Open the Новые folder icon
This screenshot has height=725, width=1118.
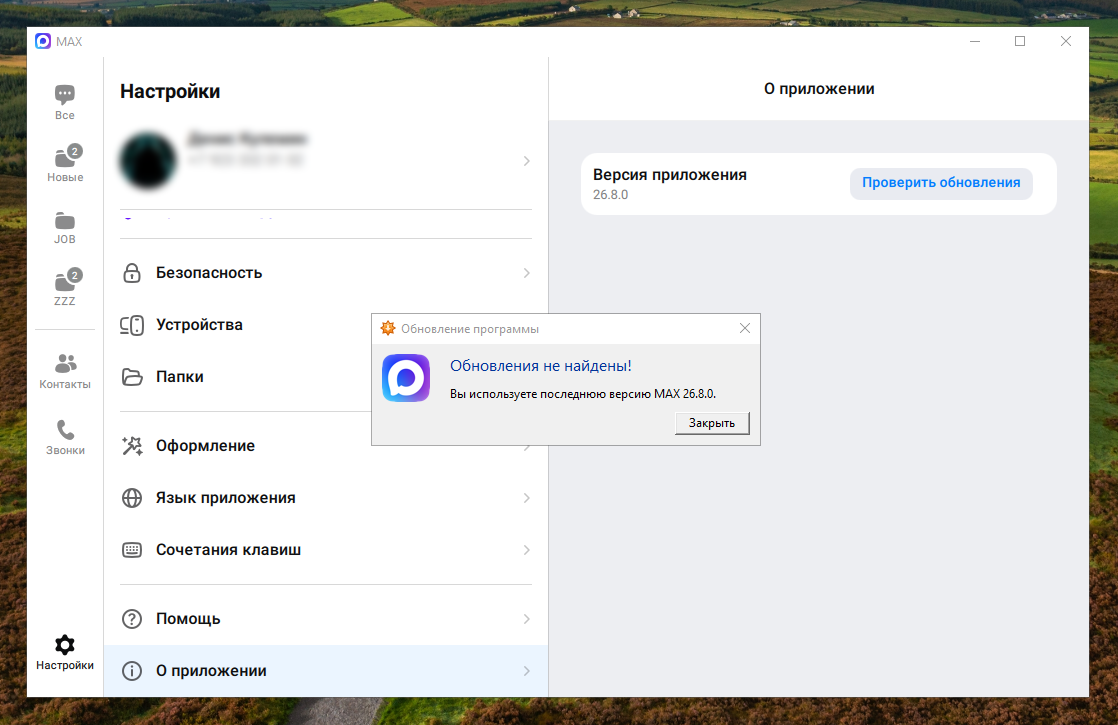pos(65,158)
